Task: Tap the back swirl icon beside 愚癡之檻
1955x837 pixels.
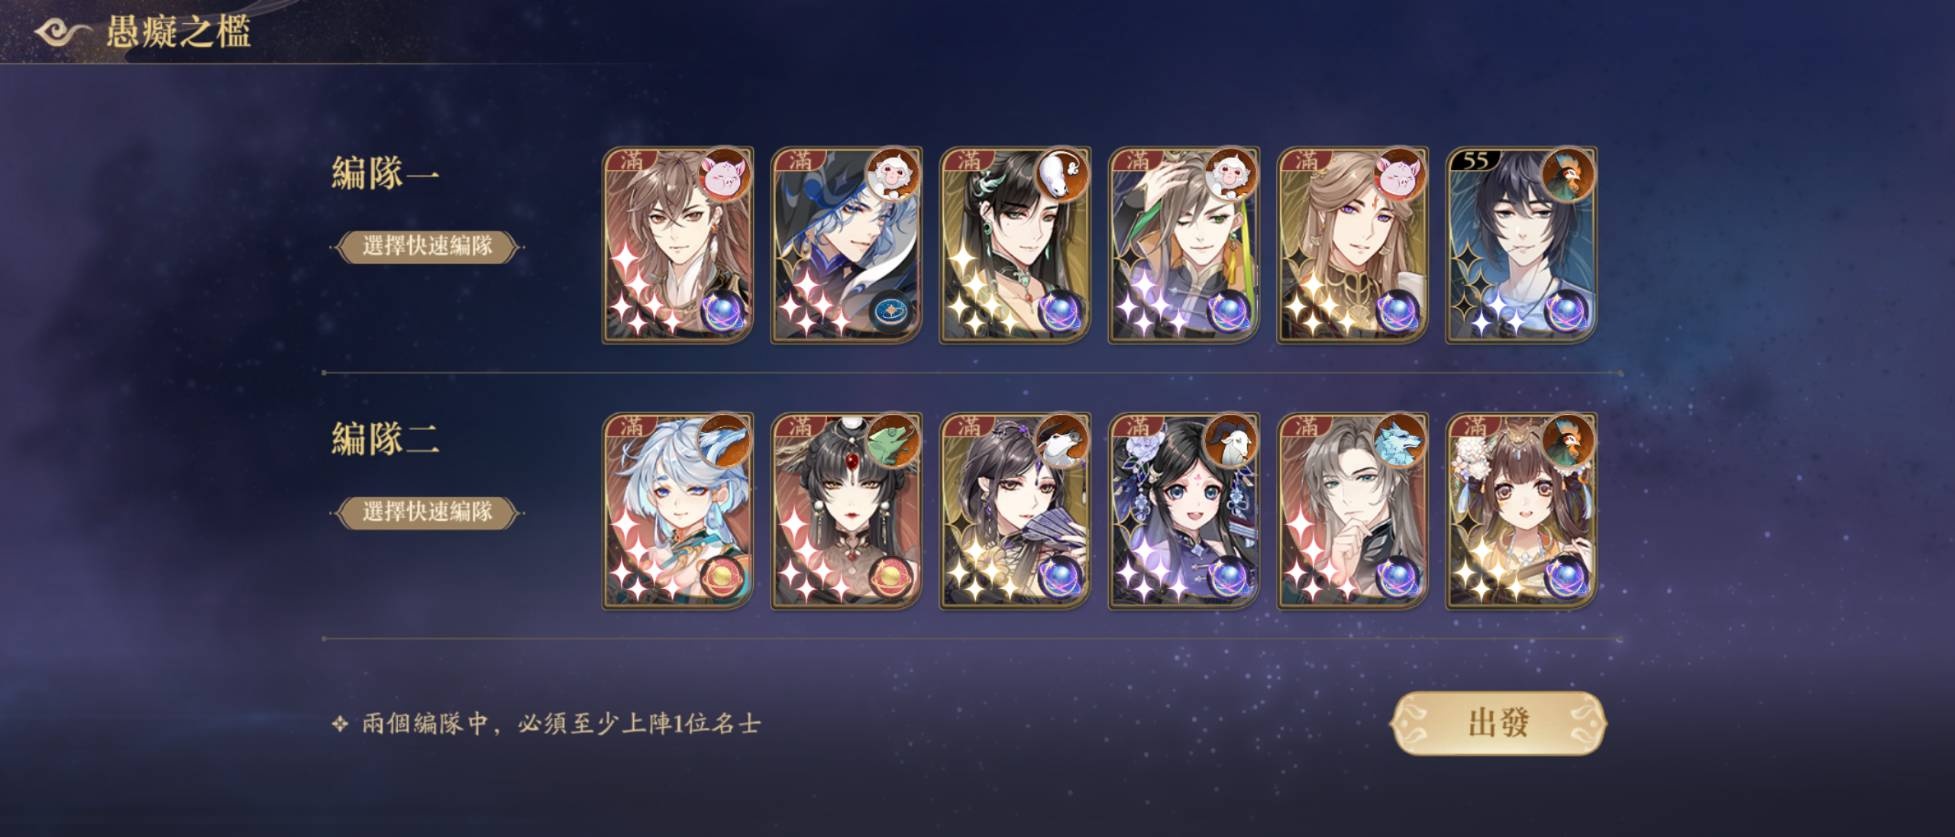Action: (x=62, y=31)
